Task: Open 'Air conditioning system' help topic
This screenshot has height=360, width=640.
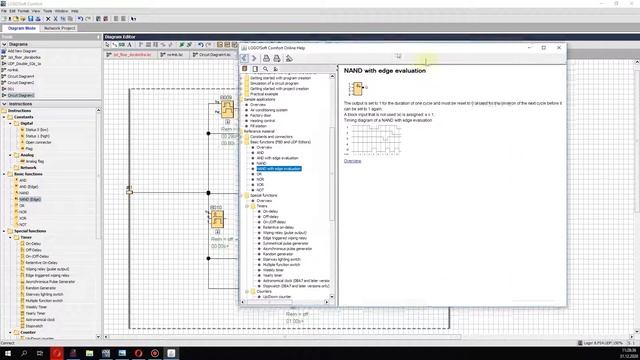Action: [269, 110]
